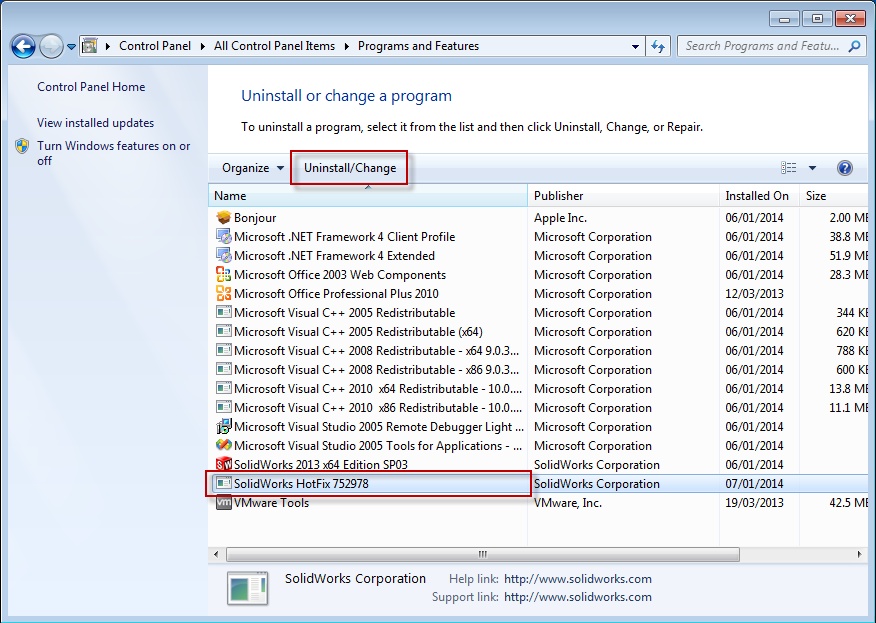Open the recent pages dropdown arrow
876x623 pixels.
72,47
